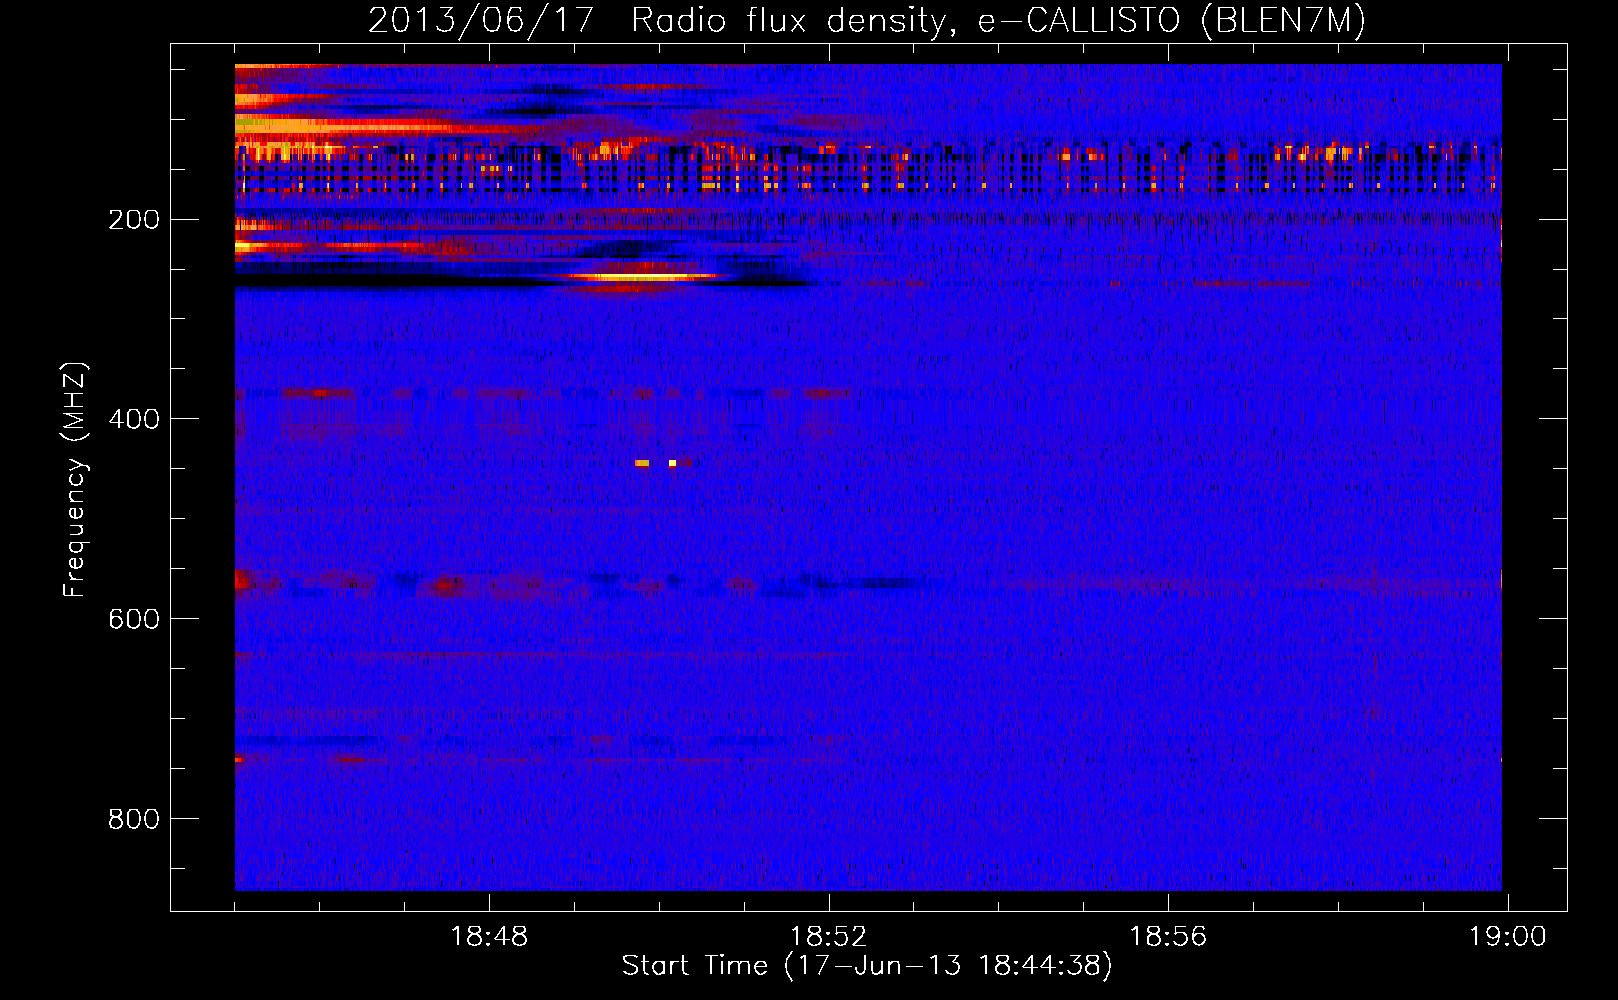Click the 800 frequency tick label
This screenshot has height=1000, width=1618.
point(134,819)
